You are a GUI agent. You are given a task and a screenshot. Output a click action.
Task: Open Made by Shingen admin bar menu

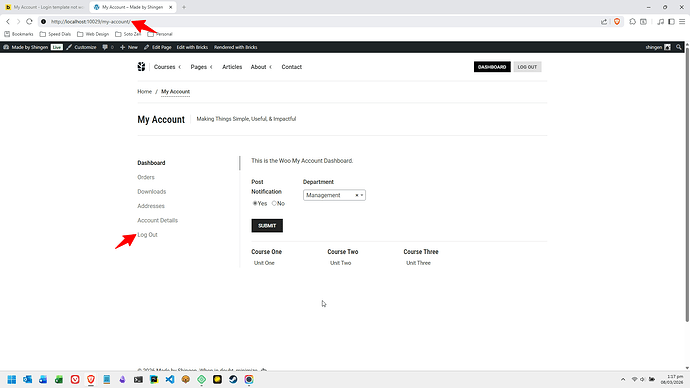pyautogui.click(x=26, y=47)
